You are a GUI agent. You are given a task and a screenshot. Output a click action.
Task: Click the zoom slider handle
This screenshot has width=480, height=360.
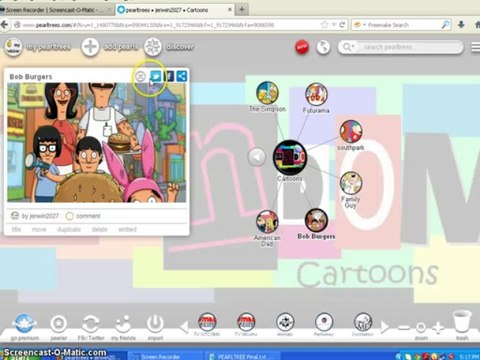pos(421,327)
